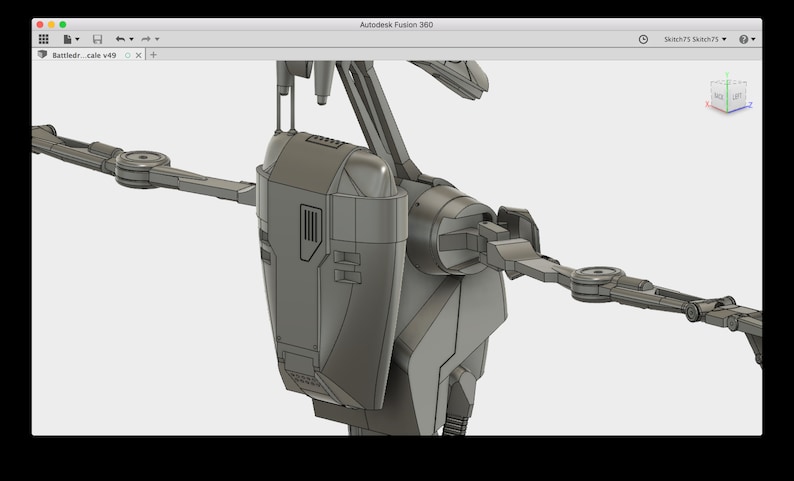Close the Battledr...cale v49 document tab

point(138,55)
